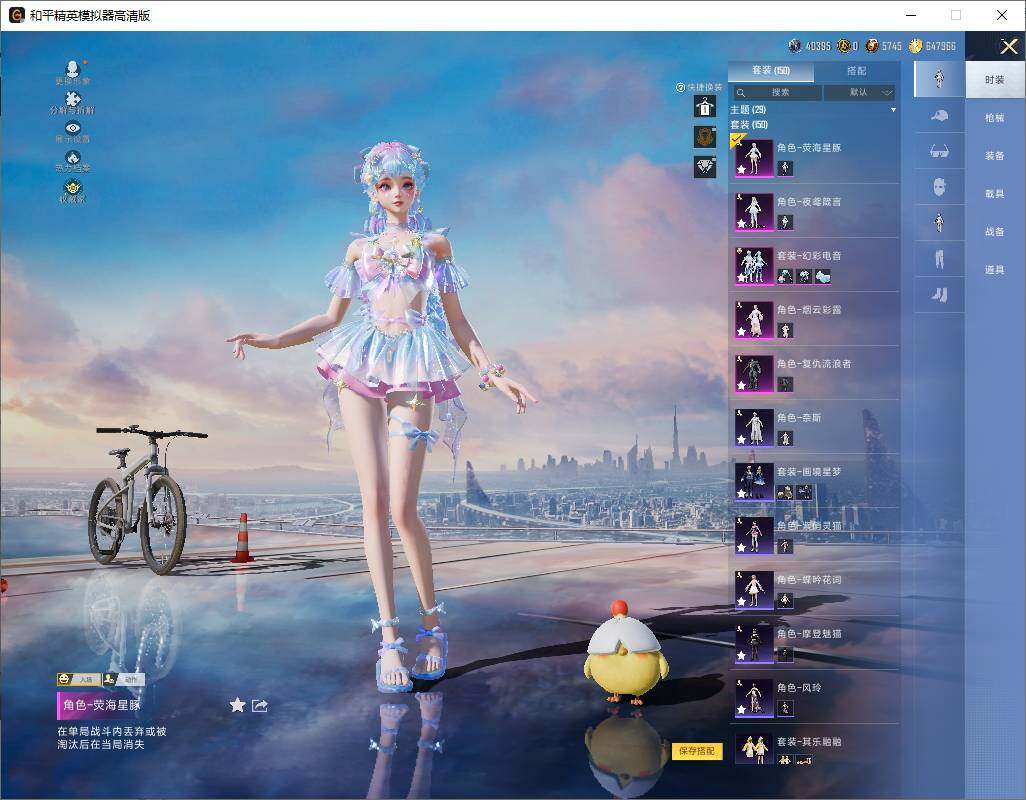Viewport: 1026px width, 800px height.
Task: Open the 更换形象 change-avatar icon
Action: [x=73, y=68]
